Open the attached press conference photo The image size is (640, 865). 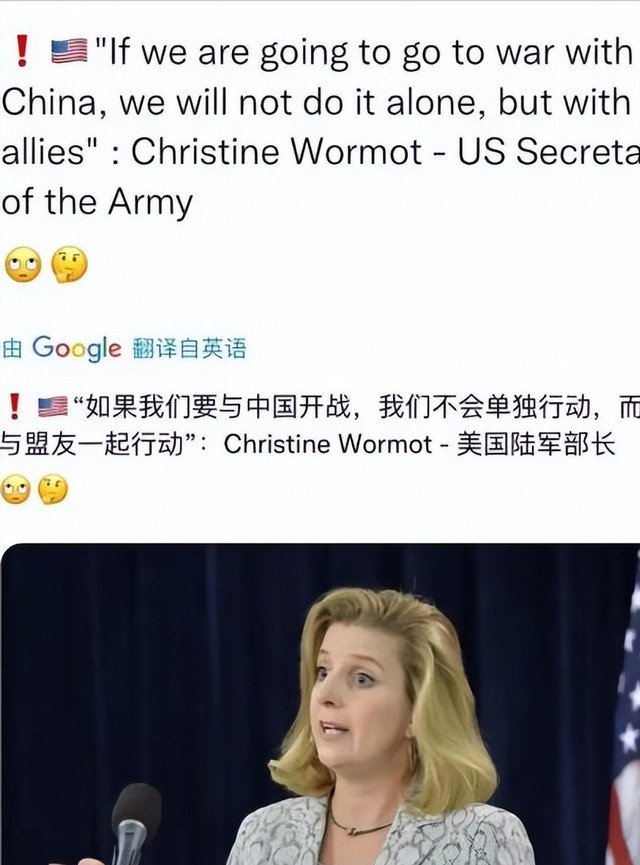320,704
